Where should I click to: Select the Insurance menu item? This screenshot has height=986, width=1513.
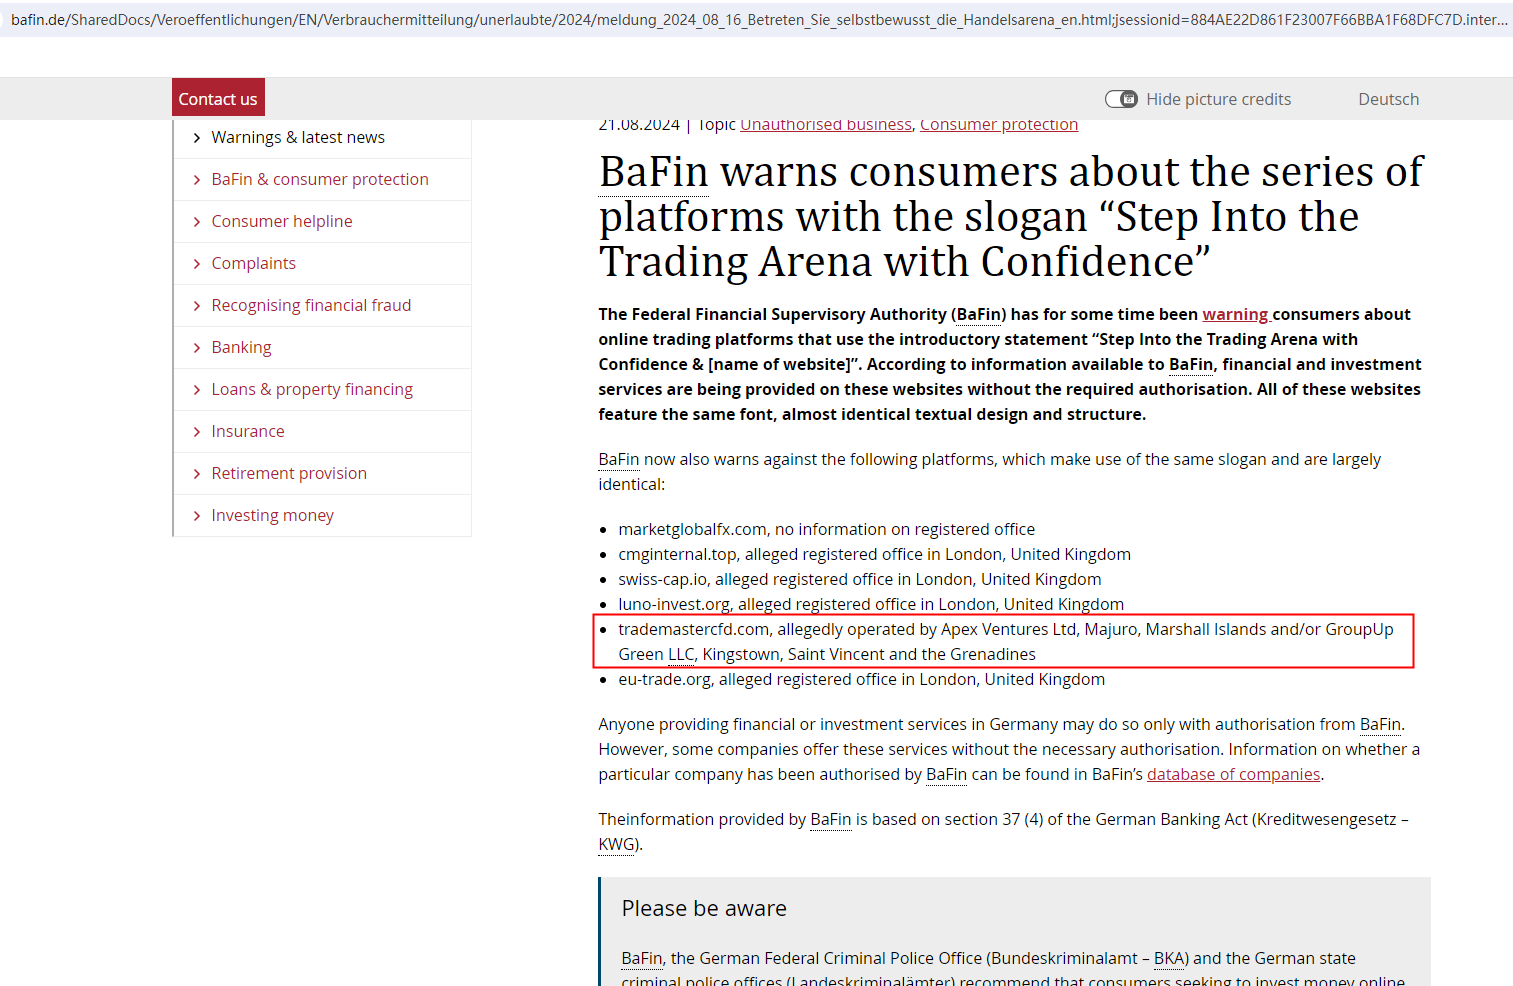coord(248,431)
